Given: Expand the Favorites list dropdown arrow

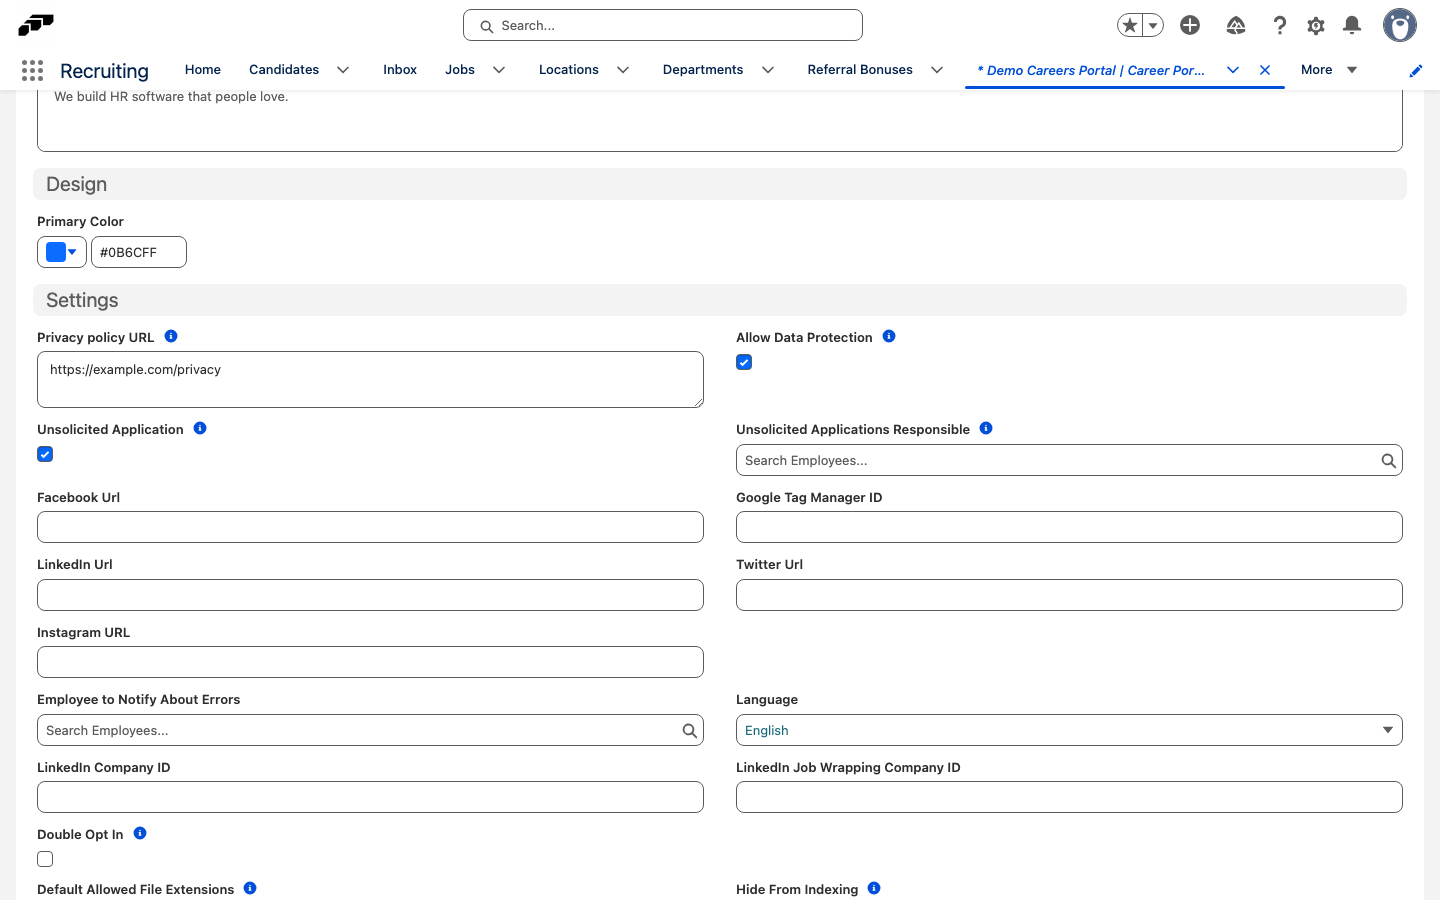Looking at the screenshot, I should pos(1153,25).
